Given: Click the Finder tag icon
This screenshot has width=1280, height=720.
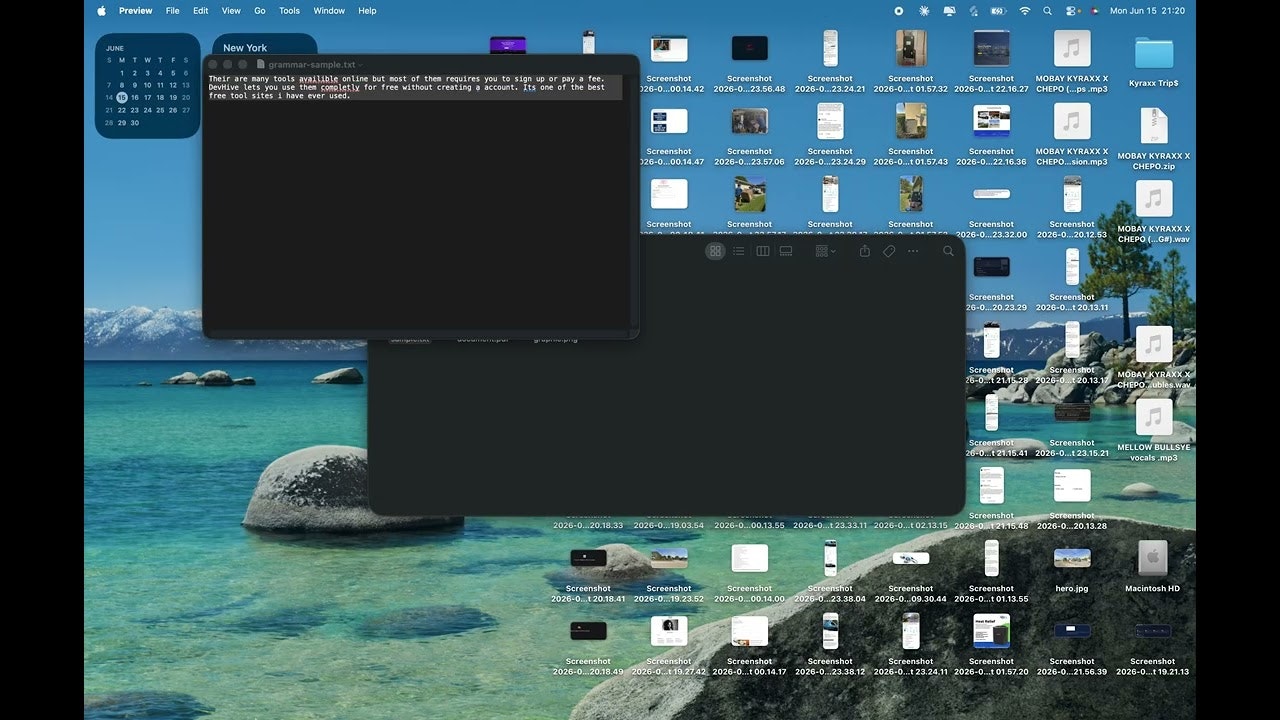Looking at the screenshot, I should (889, 251).
